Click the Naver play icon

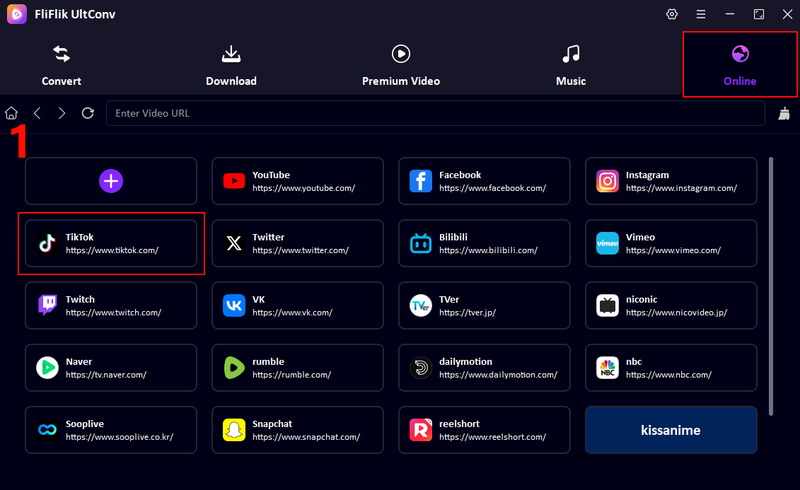tap(47, 368)
